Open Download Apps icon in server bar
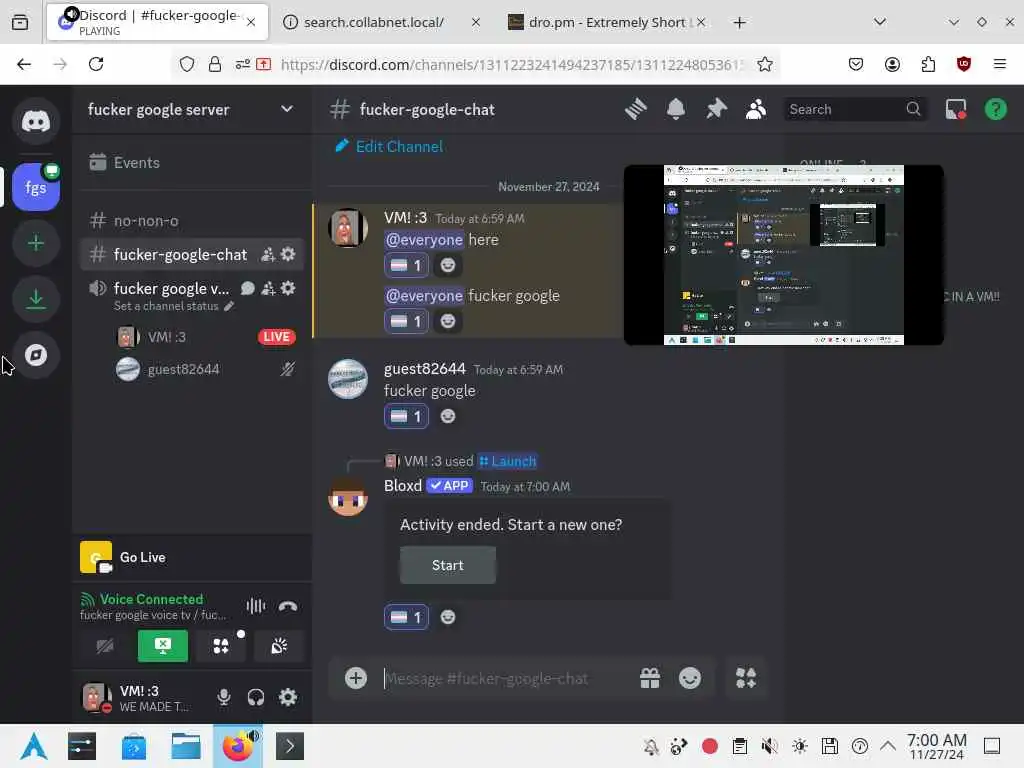The image size is (1024, 768). click(35, 299)
